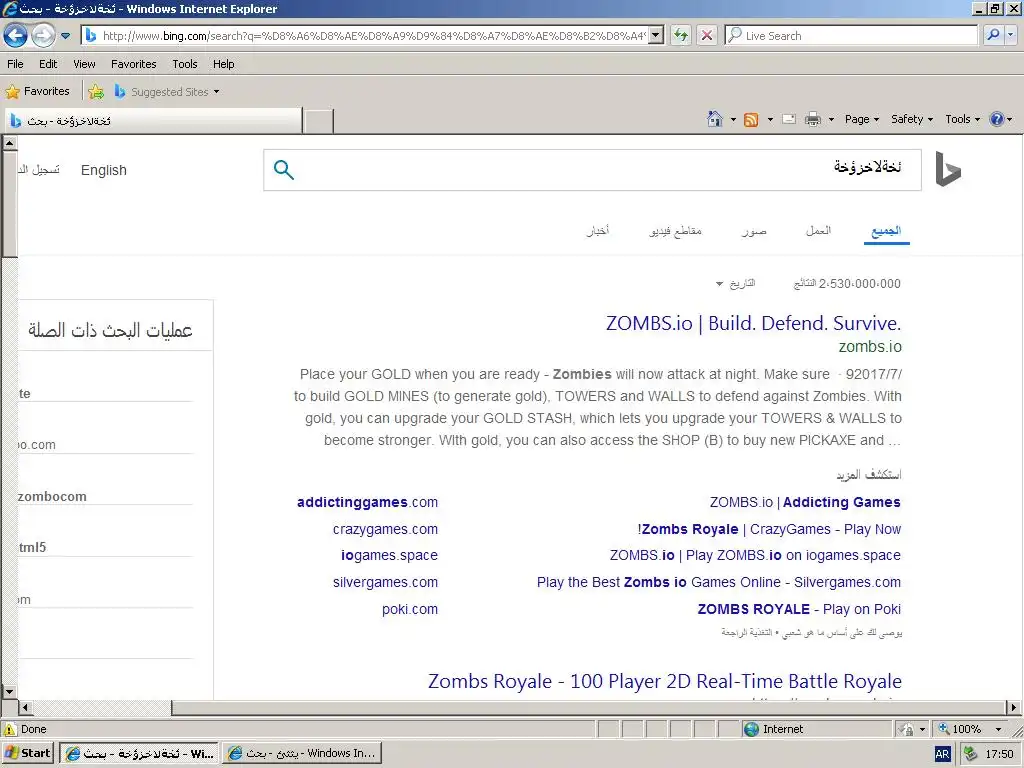Open the ZOMBS.io on iogames.space link
The width and height of the screenshot is (1024, 768).
[755, 555]
